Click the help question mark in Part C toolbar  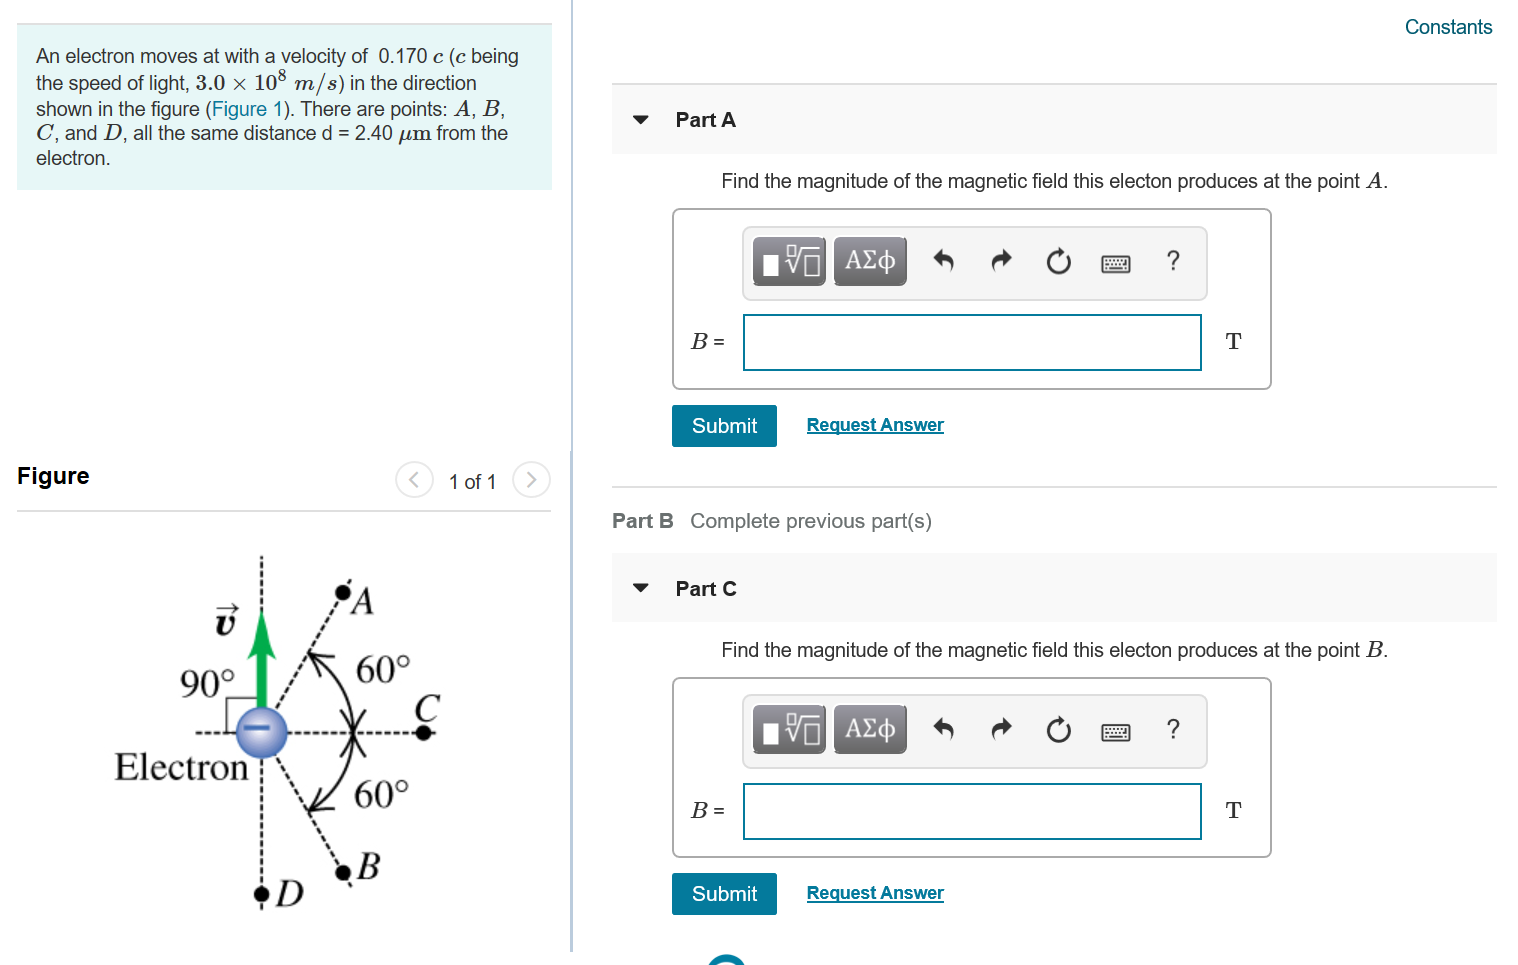(x=1172, y=730)
